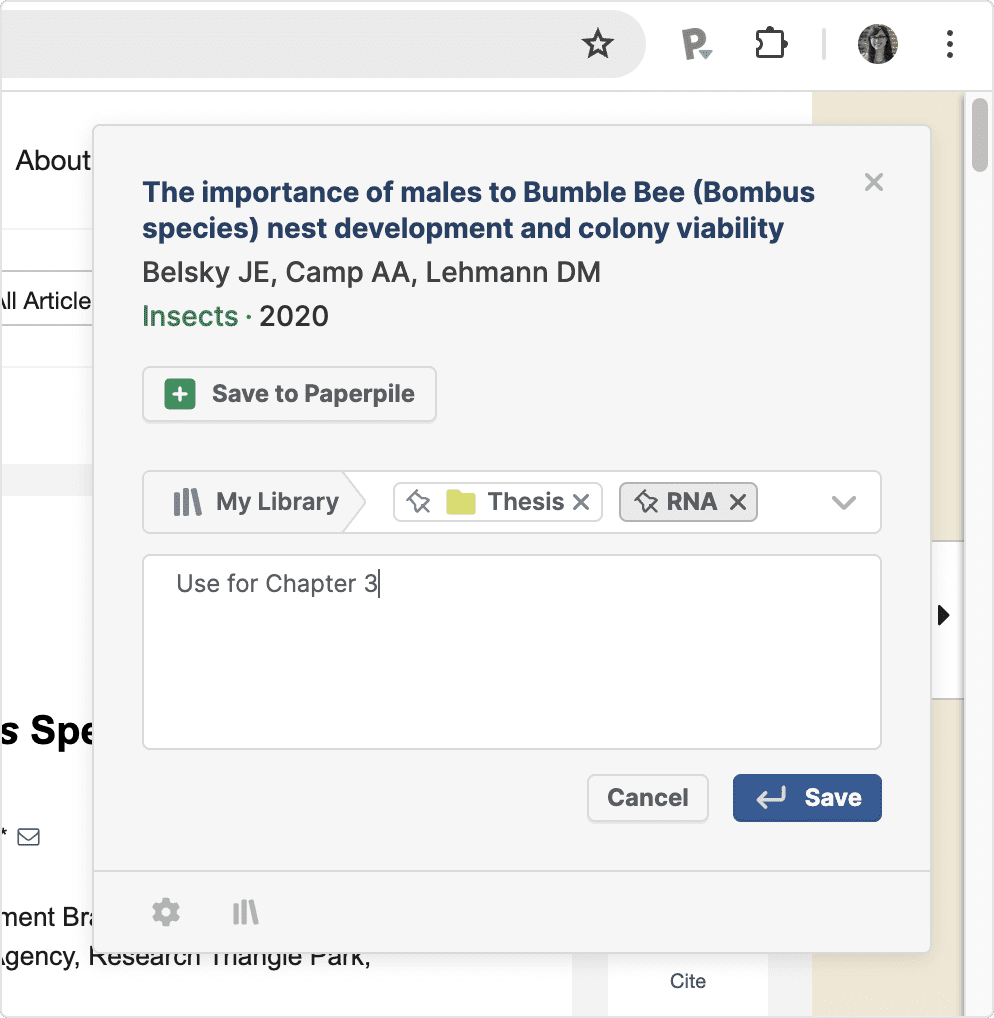Screen dimensions: 994x1018
Task: Bookmark this page with the star icon
Action: pos(598,44)
